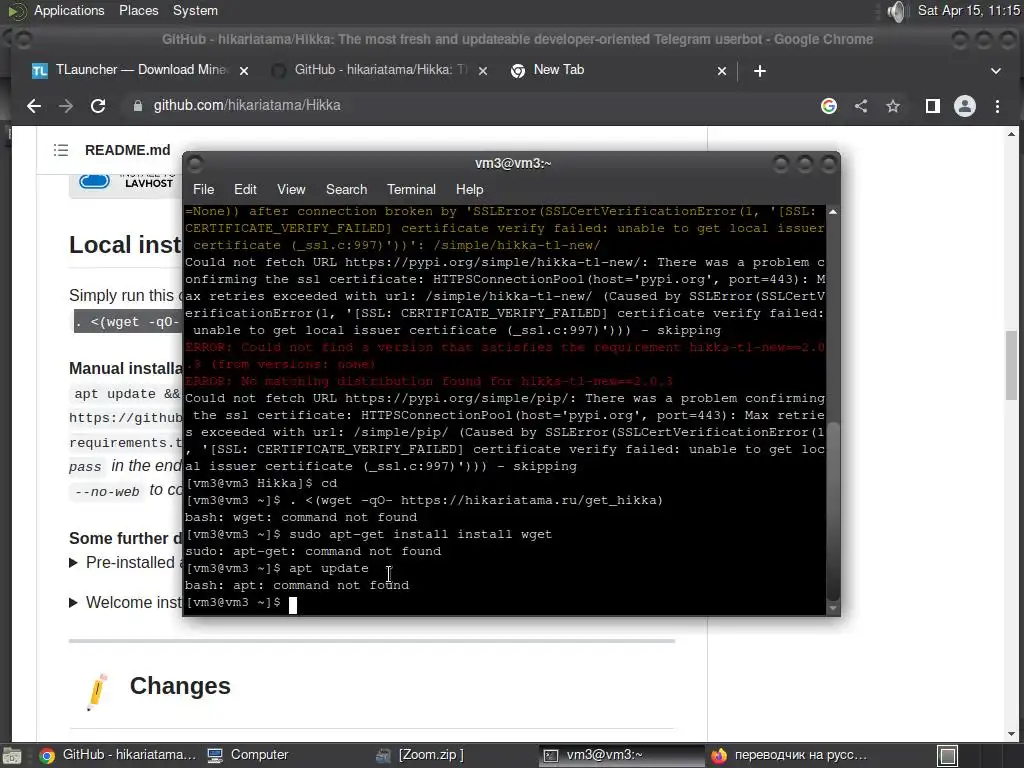This screenshot has width=1024, height=768.
Task: Bookmark this page with the star
Action: coord(893,106)
